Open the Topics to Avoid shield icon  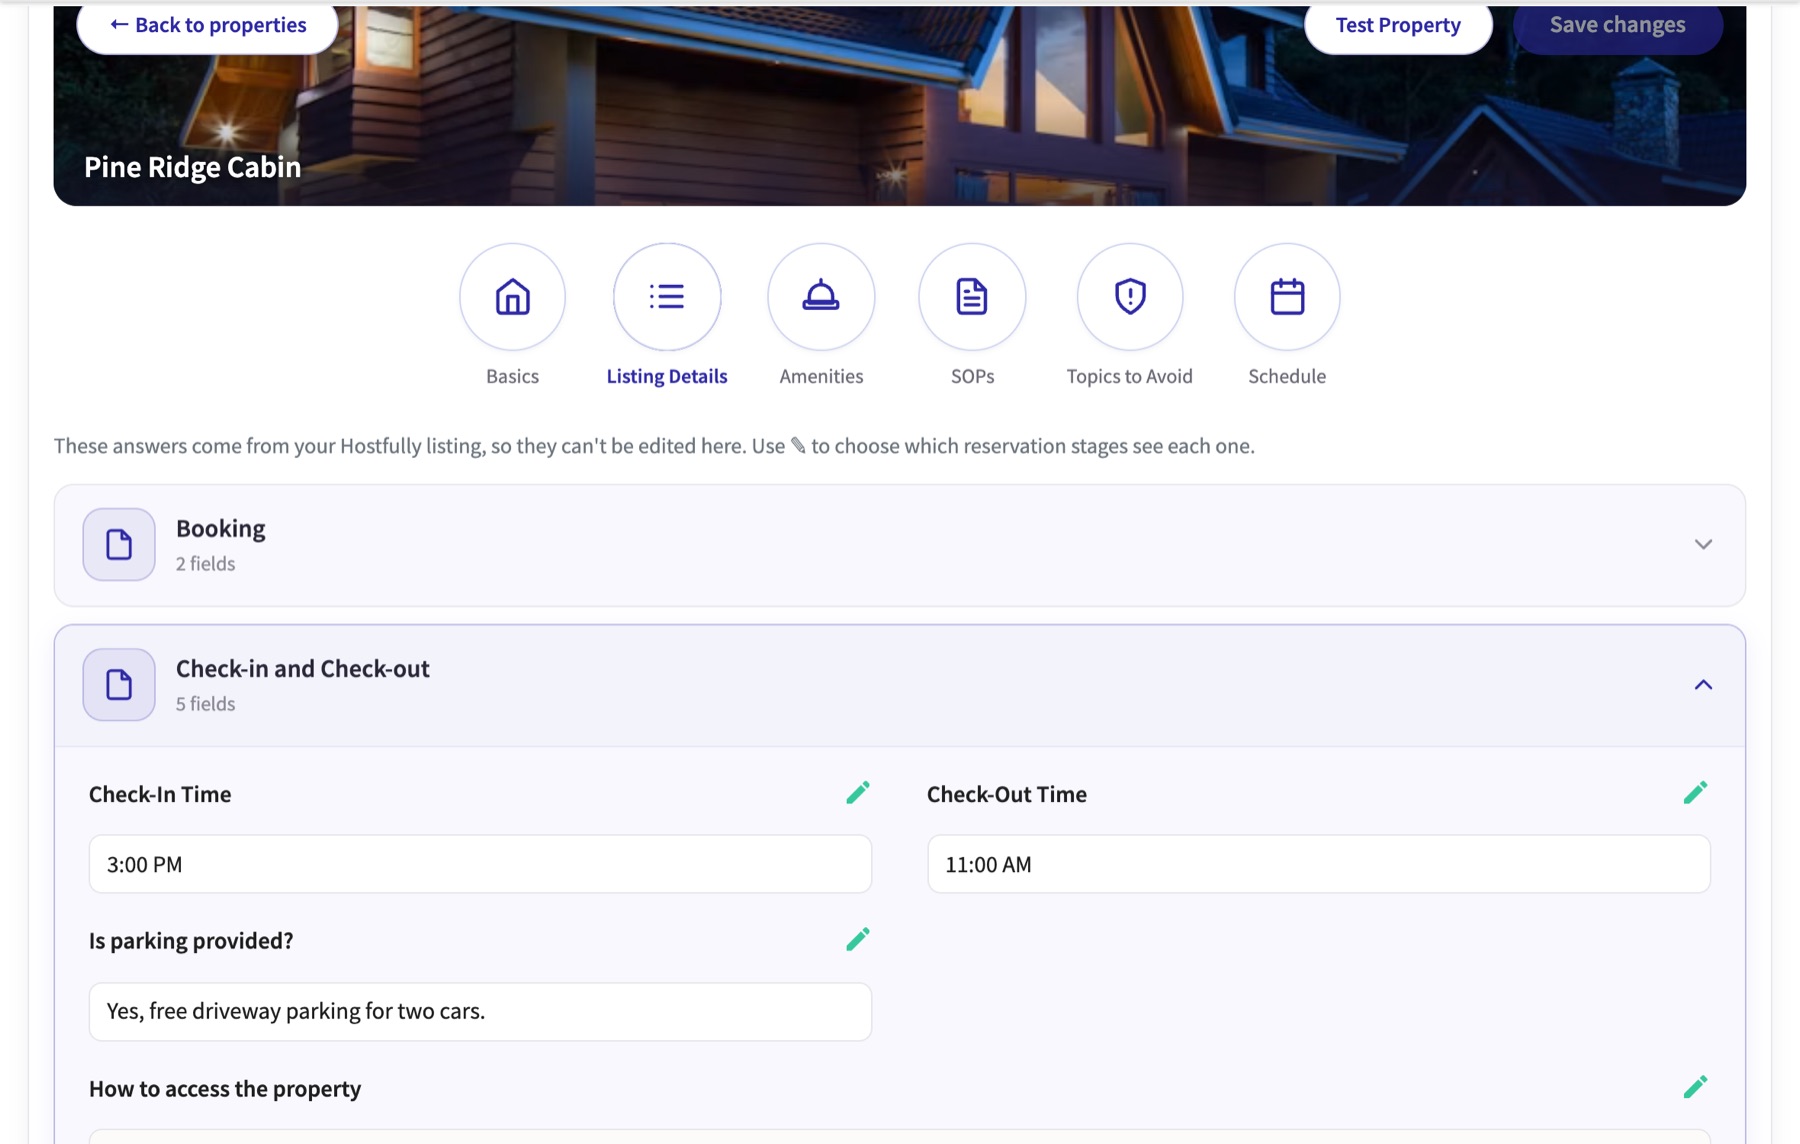(1130, 297)
